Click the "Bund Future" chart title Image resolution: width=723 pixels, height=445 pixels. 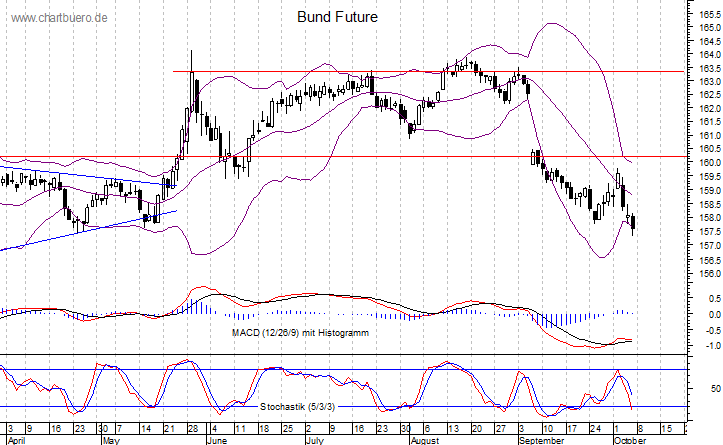click(337, 17)
